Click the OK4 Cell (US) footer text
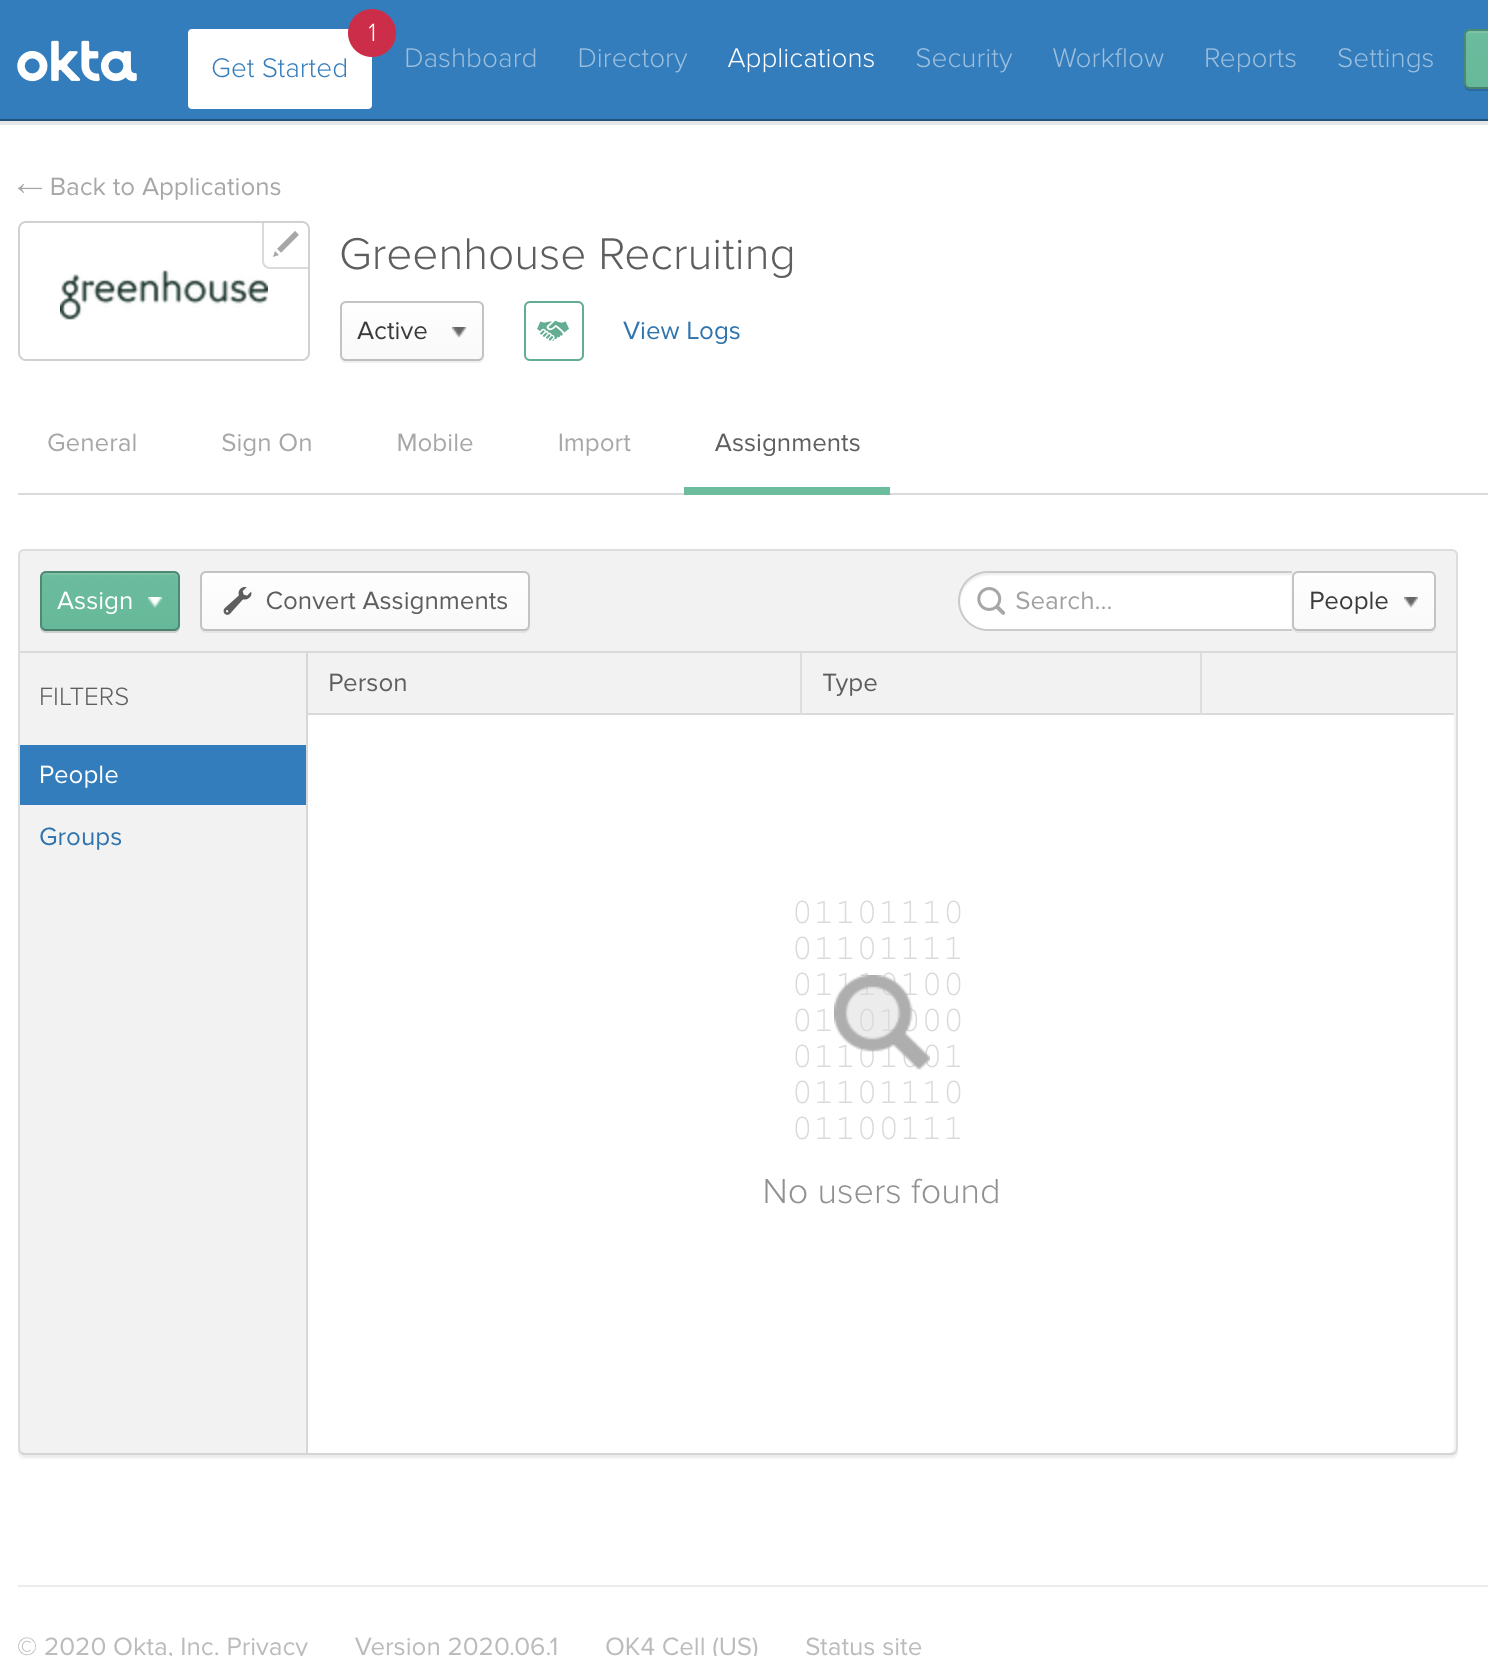The image size is (1488, 1656). 682,1645
